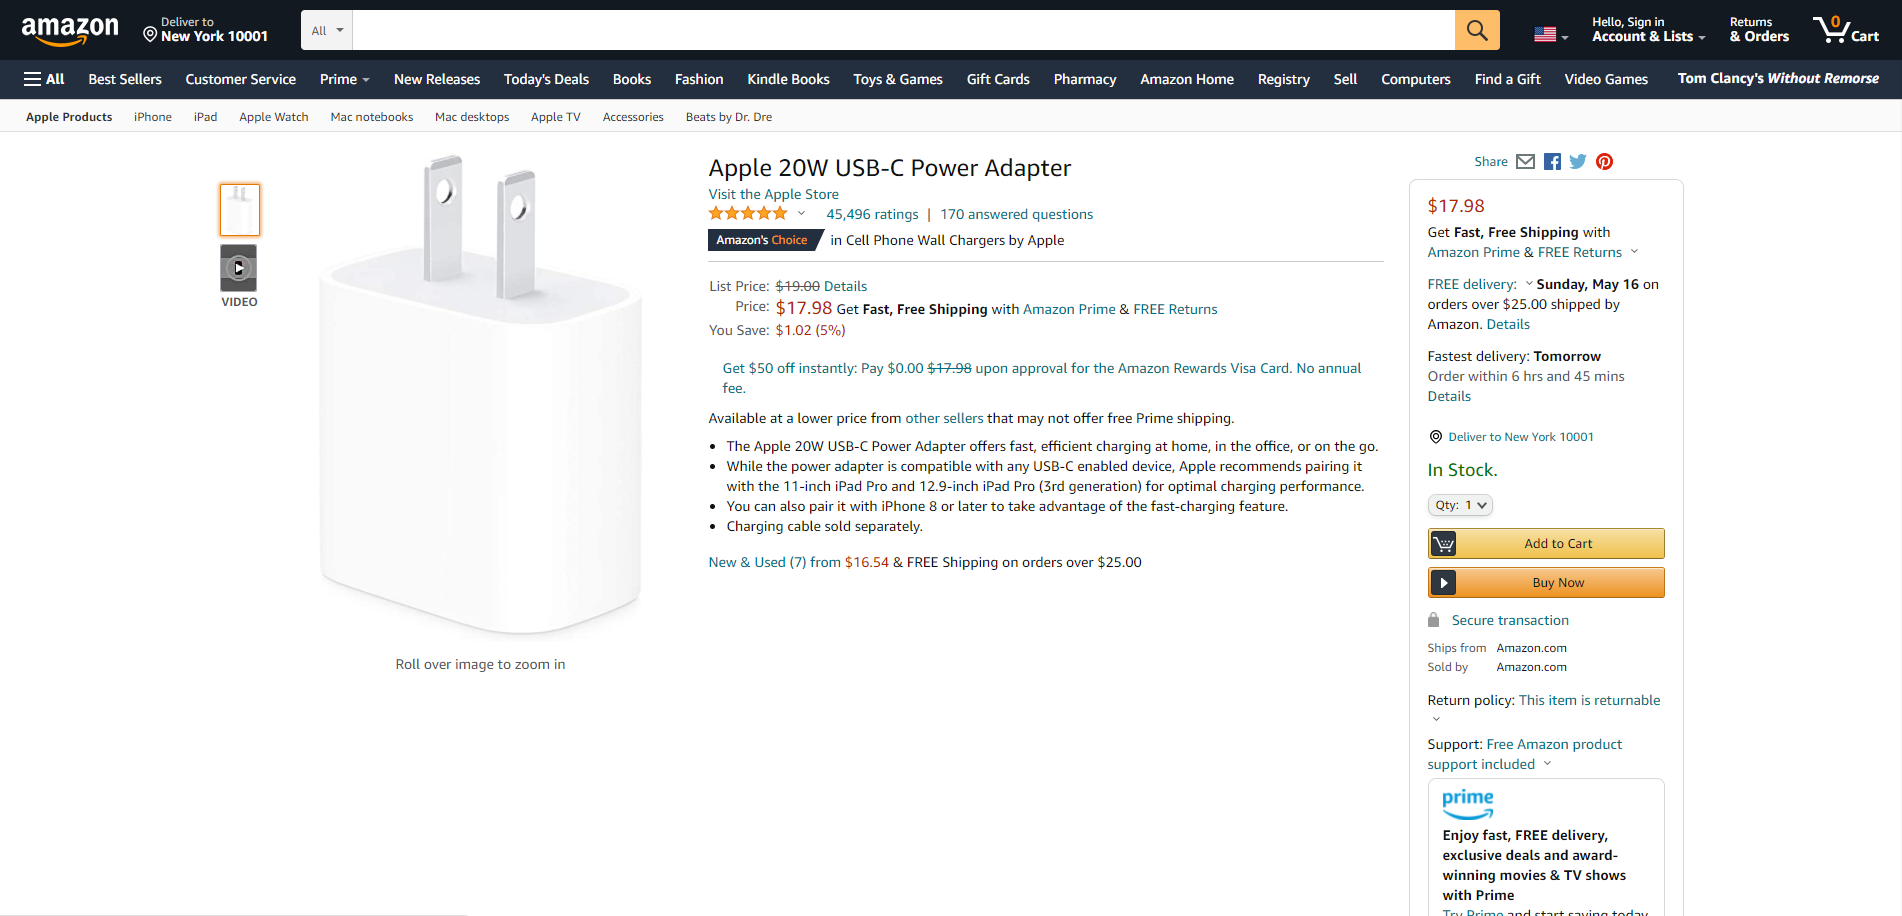
Task: Share product on Facebook
Action: click(x=1552, y=162)
